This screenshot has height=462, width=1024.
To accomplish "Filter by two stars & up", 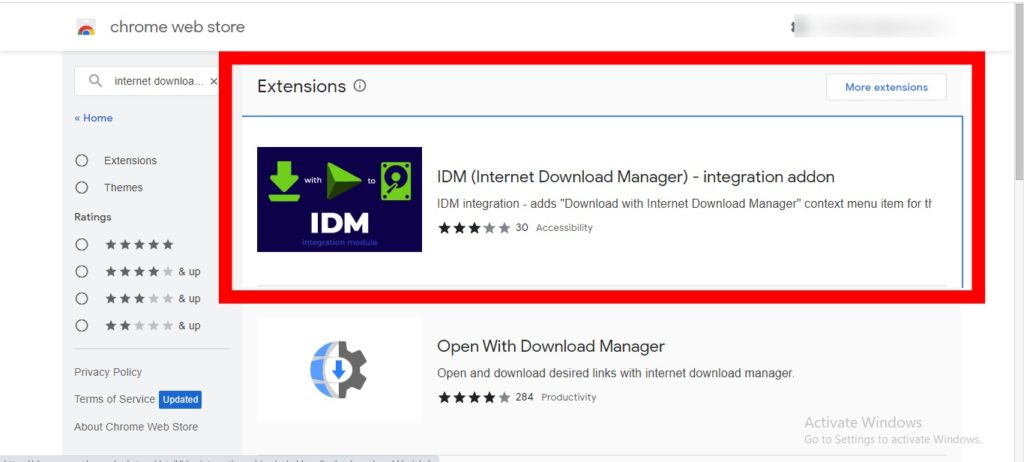I will pyautogui.click(x=82, y=325).
